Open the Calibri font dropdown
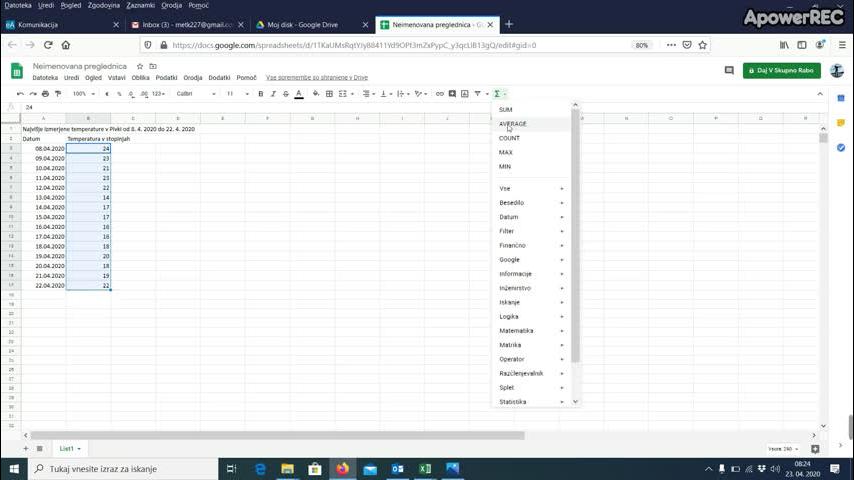The width and height of the screenshot is (854, 480). click(196, 94)
